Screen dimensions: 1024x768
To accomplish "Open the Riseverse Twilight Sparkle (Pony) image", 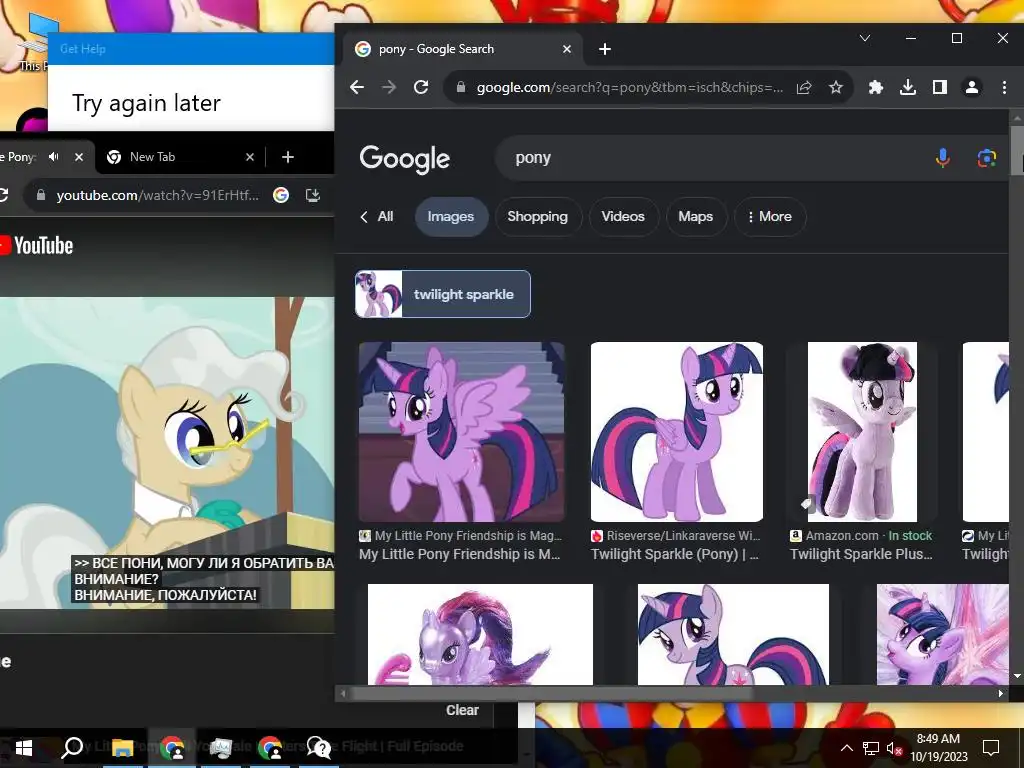I will tap(677, 432).
